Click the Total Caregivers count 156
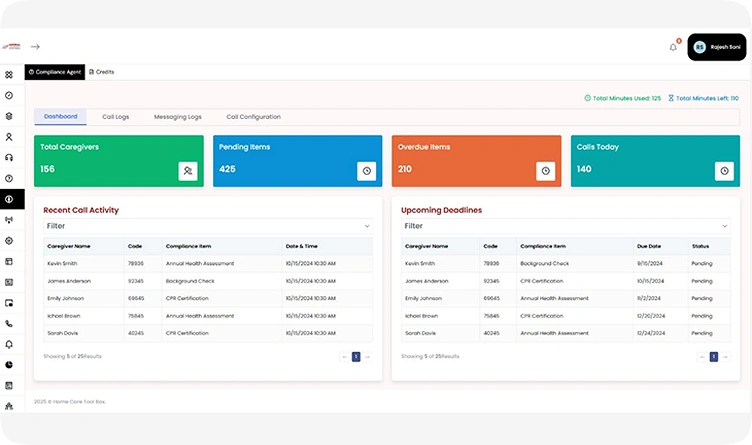This screenshot has width=752, height=445. click(x=47, y=169)
